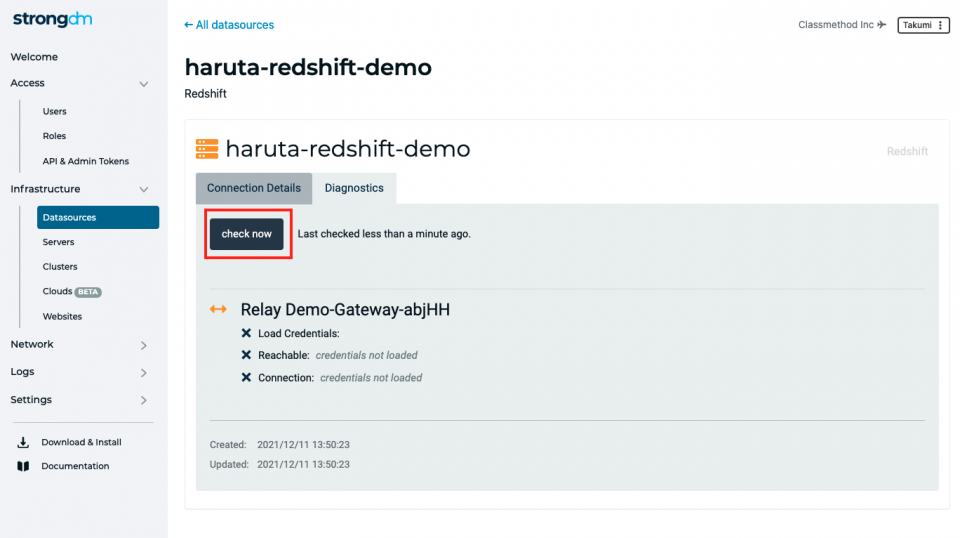Open API & Admin Tokens

click(86, 161)
